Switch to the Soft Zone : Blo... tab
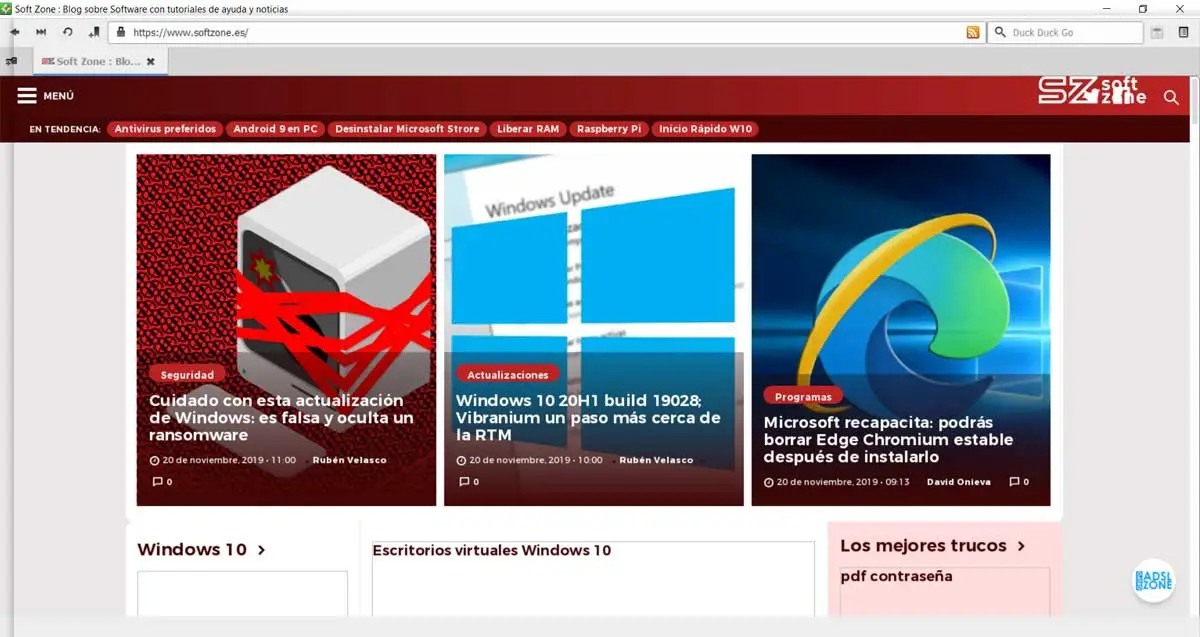The height and width of the screenshot is (637, 1200). 100,61
